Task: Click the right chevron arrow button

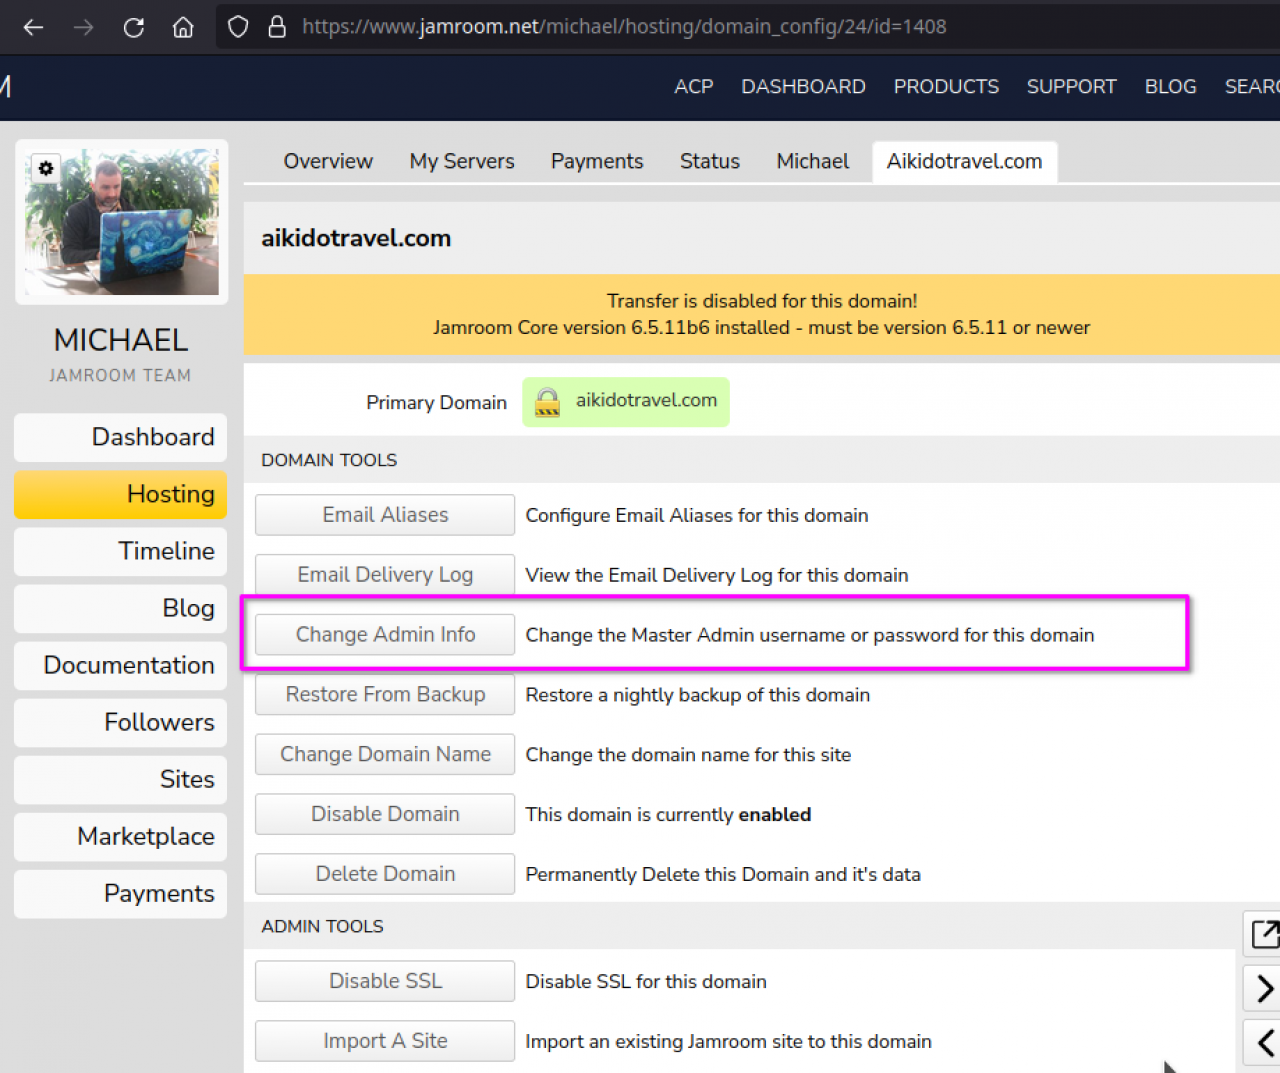Action: click(1264, 988)
